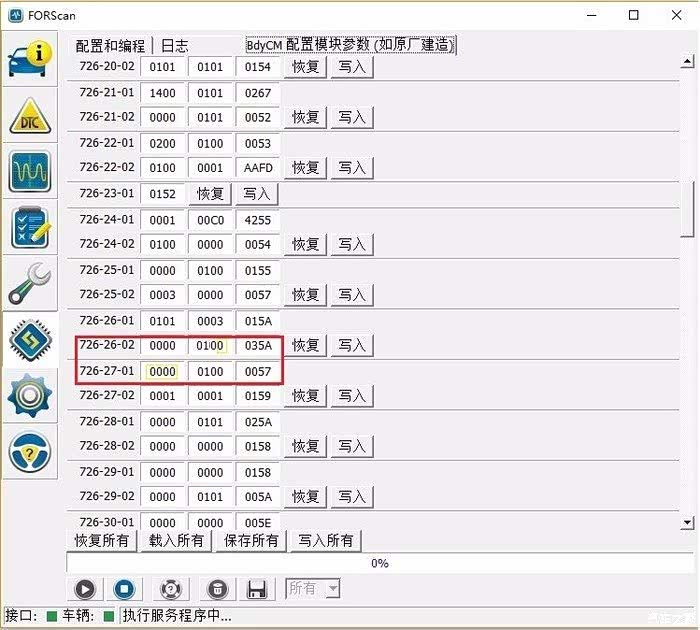Click 恢复 for row 726-26-02

(x=305, y=345)
